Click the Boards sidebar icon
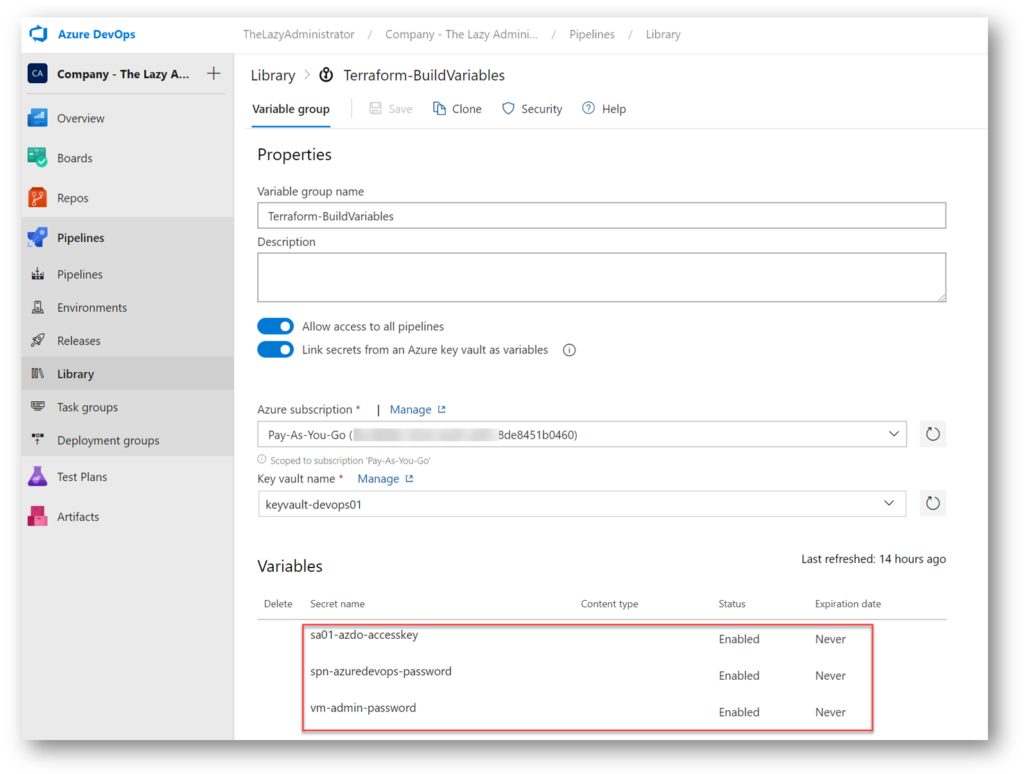Viewport: 1024px width, 774px height. [x=37, y=158]
